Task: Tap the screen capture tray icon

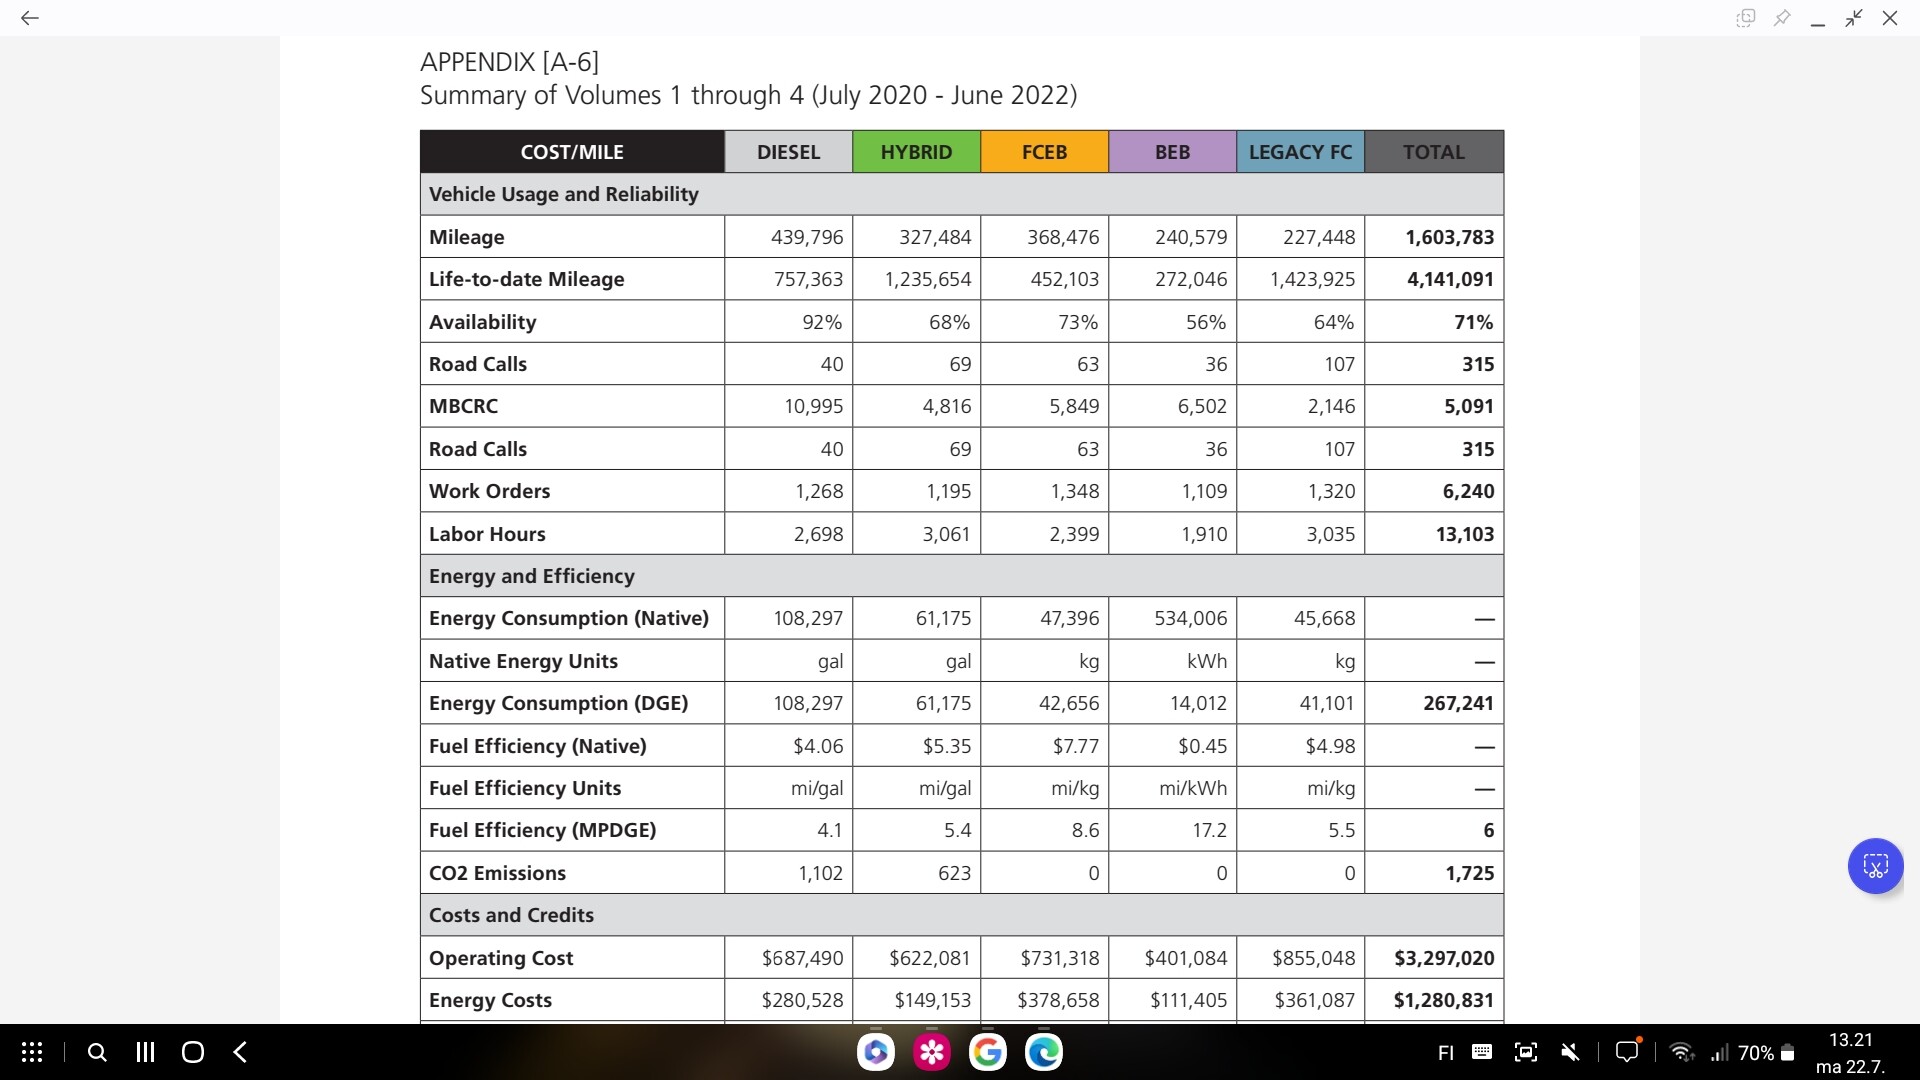Action: (1526, 1052)
